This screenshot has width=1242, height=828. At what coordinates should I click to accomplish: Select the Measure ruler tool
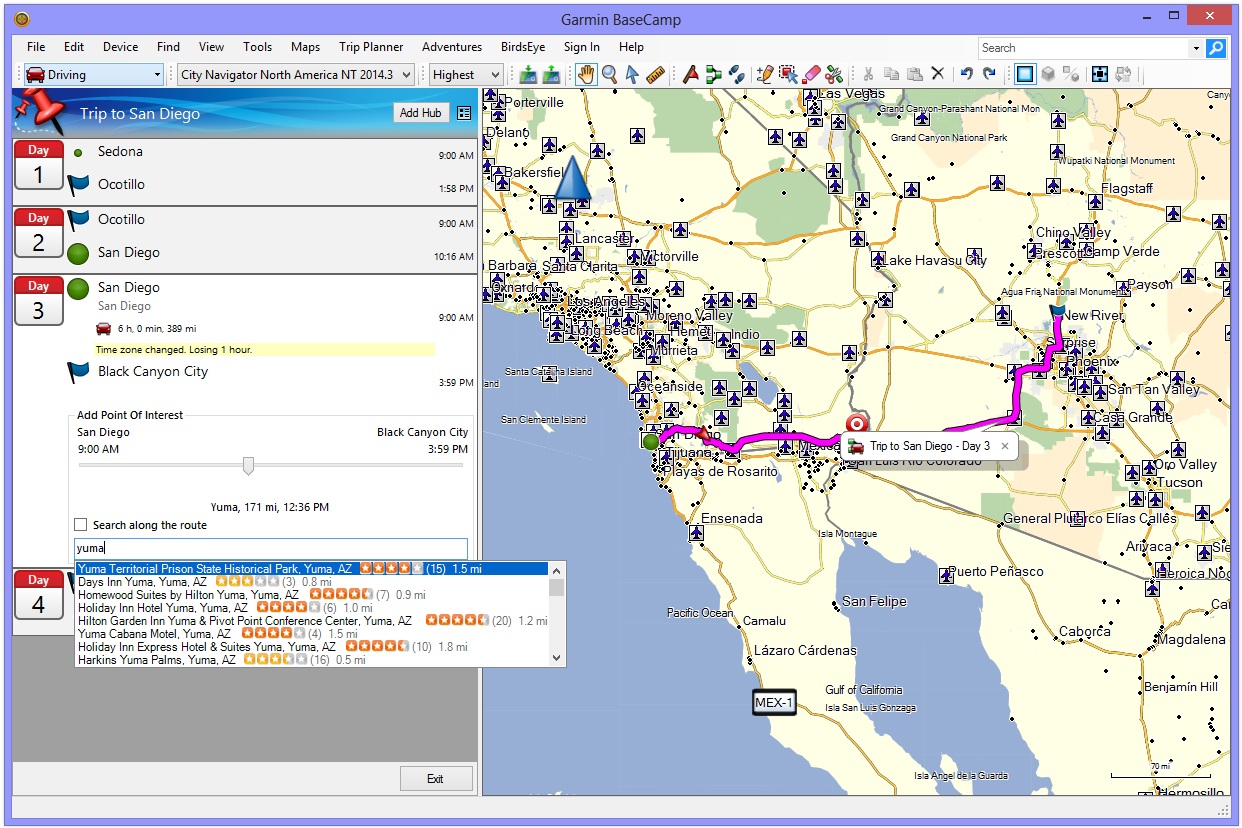pyautogui.click(x=656, y=74)
